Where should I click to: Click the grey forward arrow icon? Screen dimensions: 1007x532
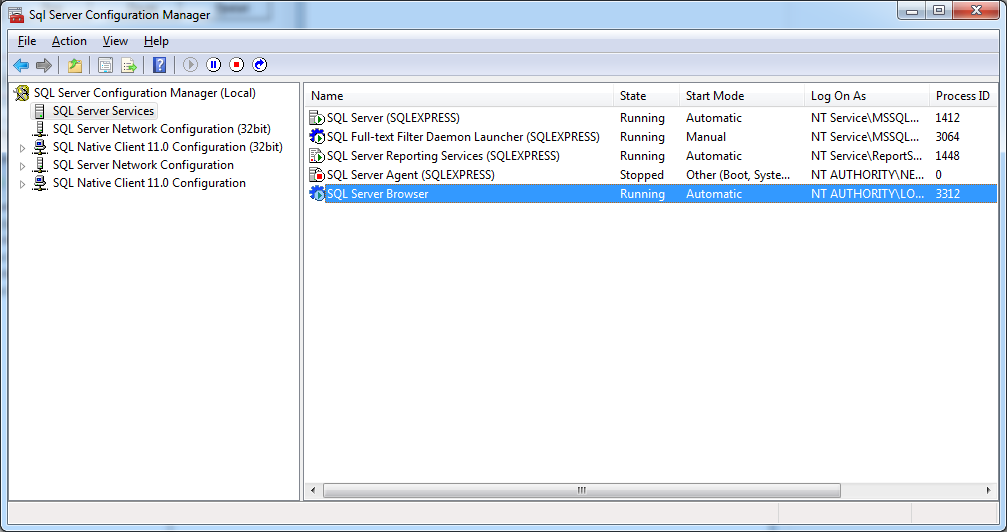click(44, 65)
